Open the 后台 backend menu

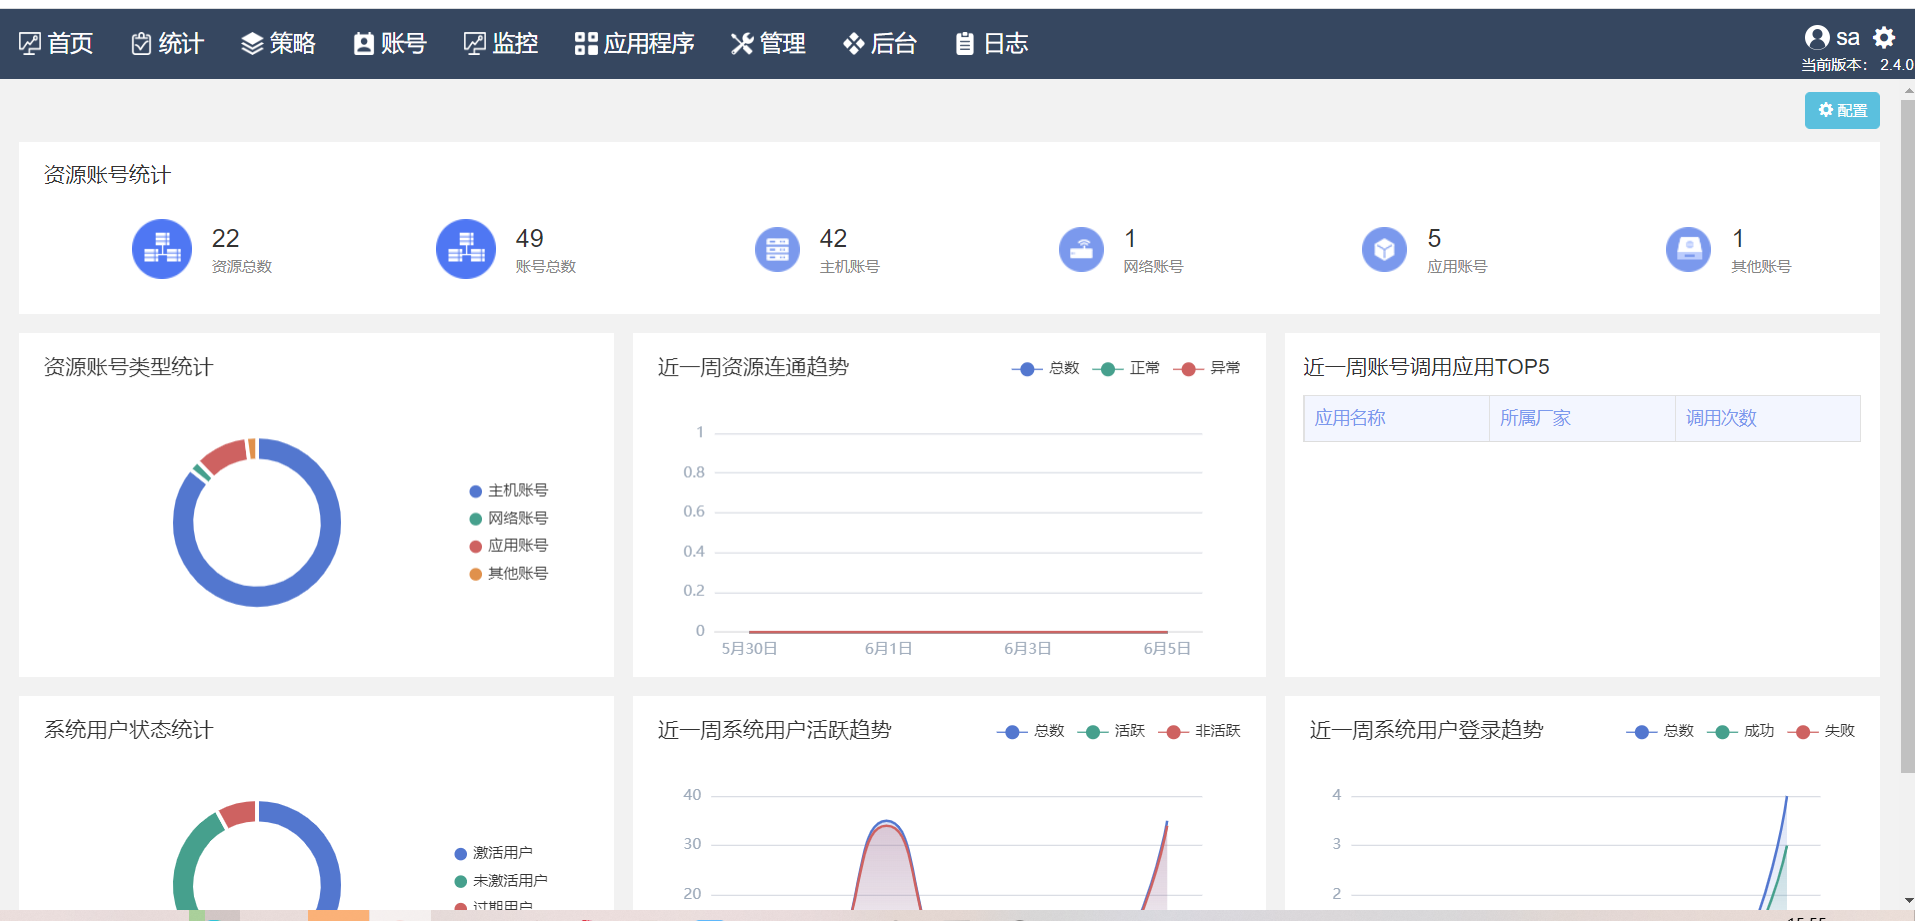[x=880, y=43]
